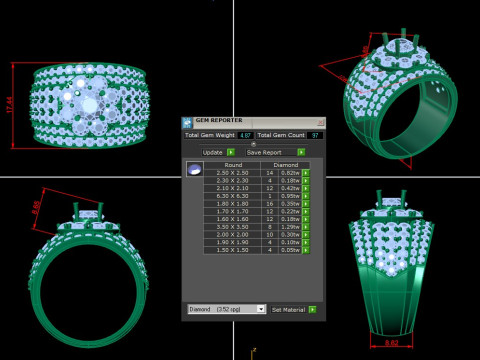Click the Gem Reporter title bar logo icon
Screen dimensions: 480x360
point(188,122)
